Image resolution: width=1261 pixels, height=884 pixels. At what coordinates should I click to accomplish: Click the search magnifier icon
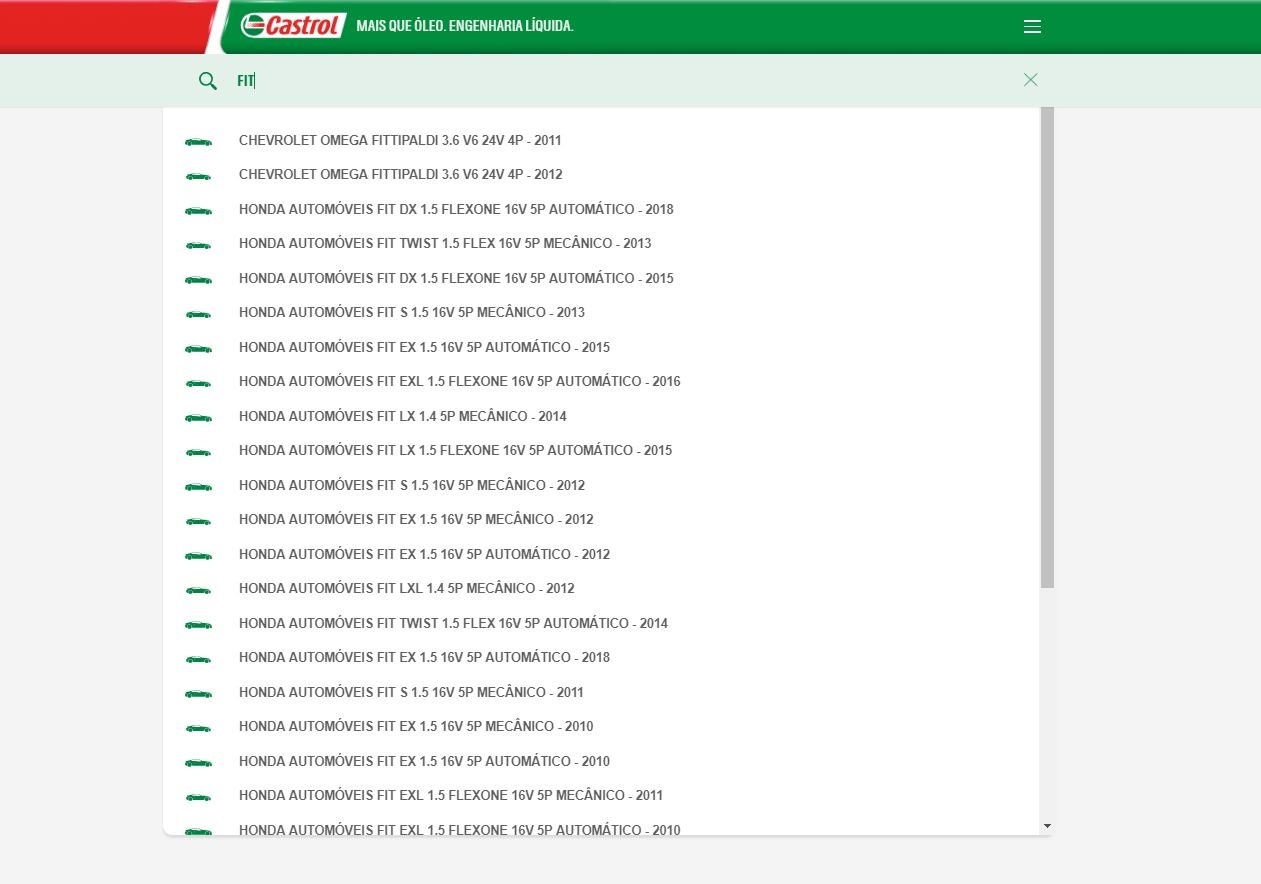pyautogui.click(x=208, y=81)
